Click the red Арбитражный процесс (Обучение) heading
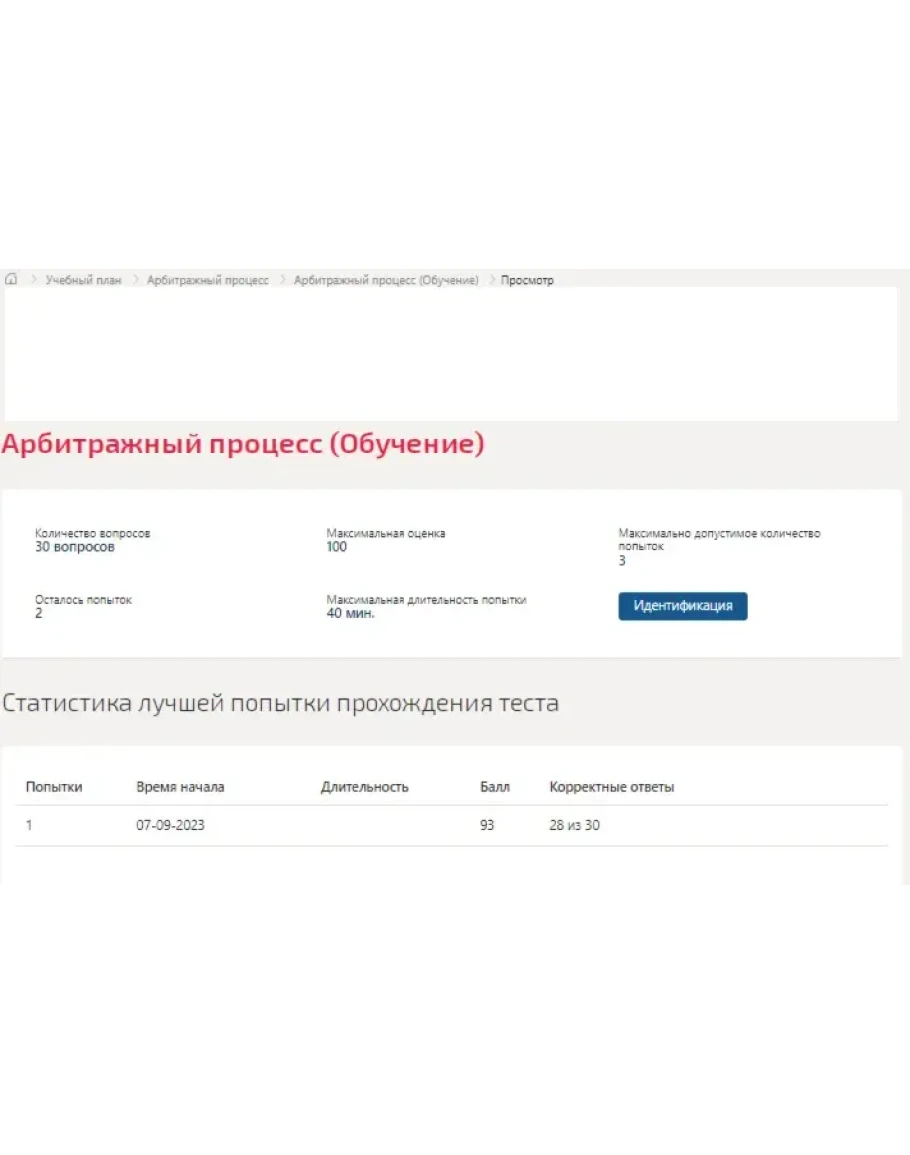Image resolution: width=910 pixels, height=1155 pixels. [243, 444]
